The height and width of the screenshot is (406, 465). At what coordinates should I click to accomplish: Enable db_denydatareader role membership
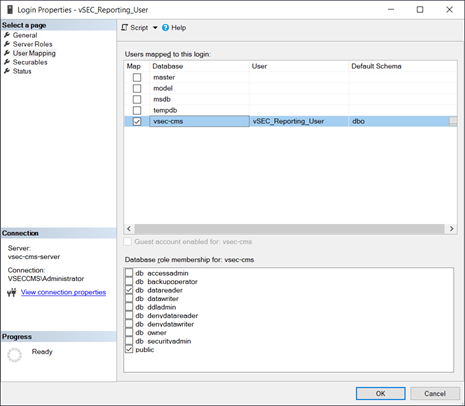[129, 316]
